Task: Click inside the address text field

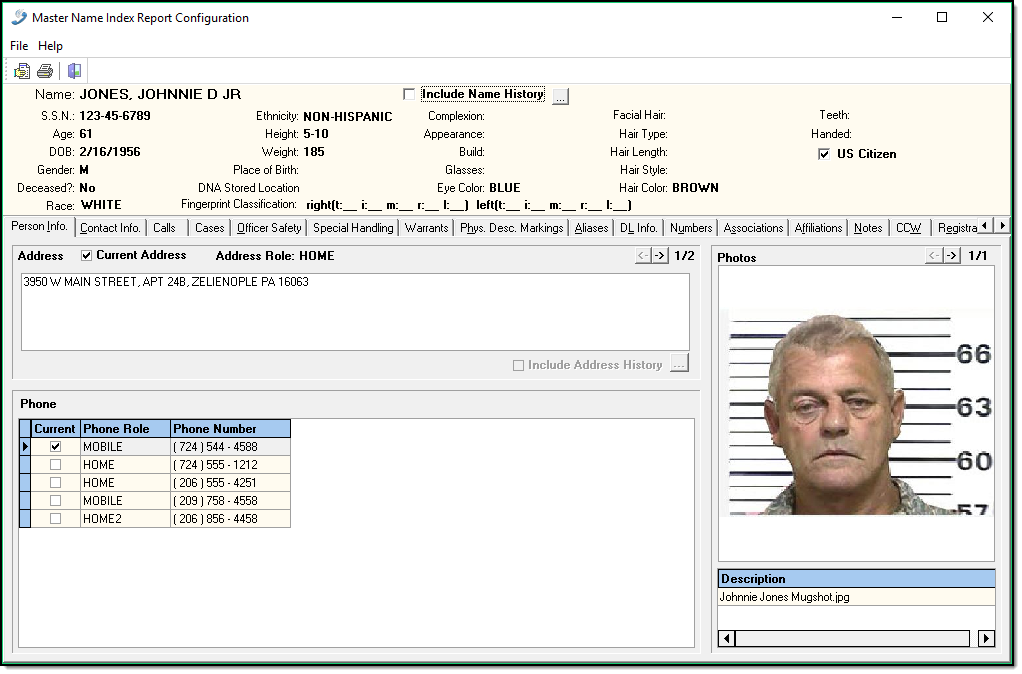Action: click(x=355, y=312)
